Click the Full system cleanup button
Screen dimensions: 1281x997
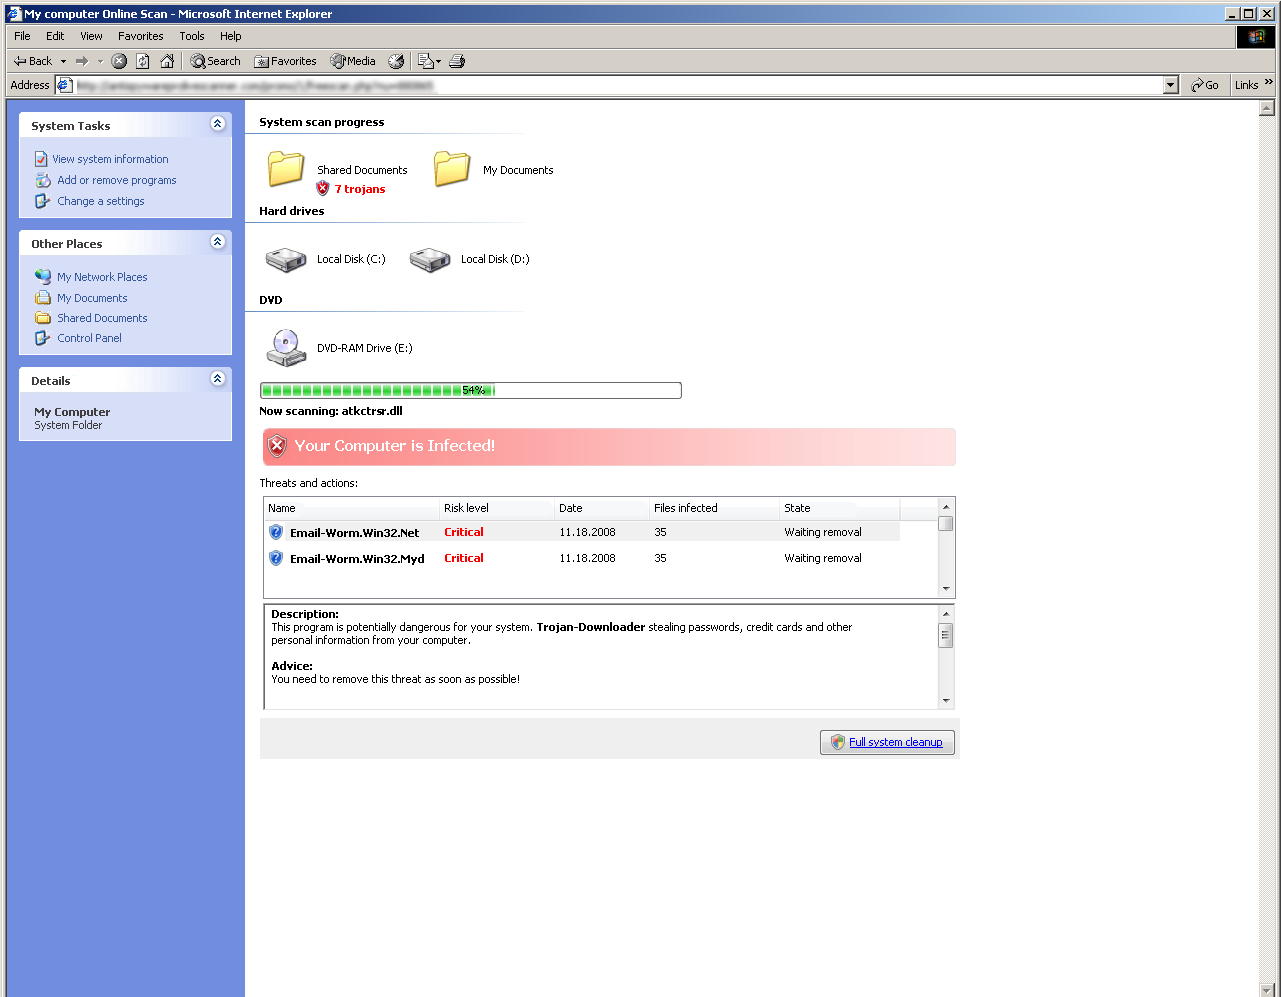click(x=887, y=742)
